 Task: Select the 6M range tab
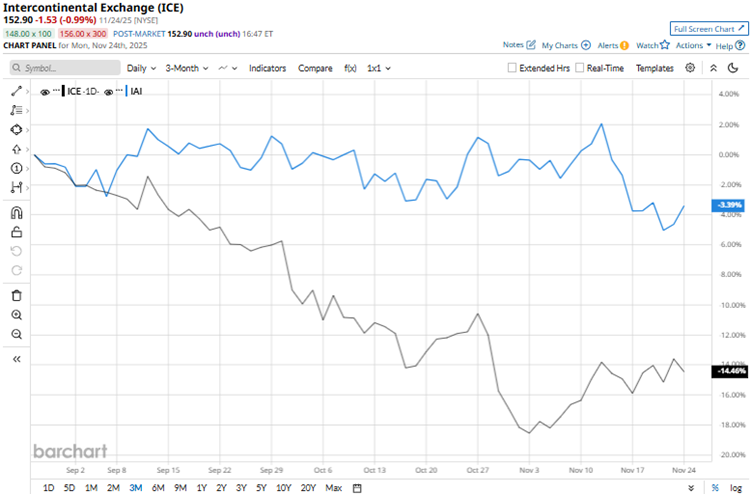point(158,488)
